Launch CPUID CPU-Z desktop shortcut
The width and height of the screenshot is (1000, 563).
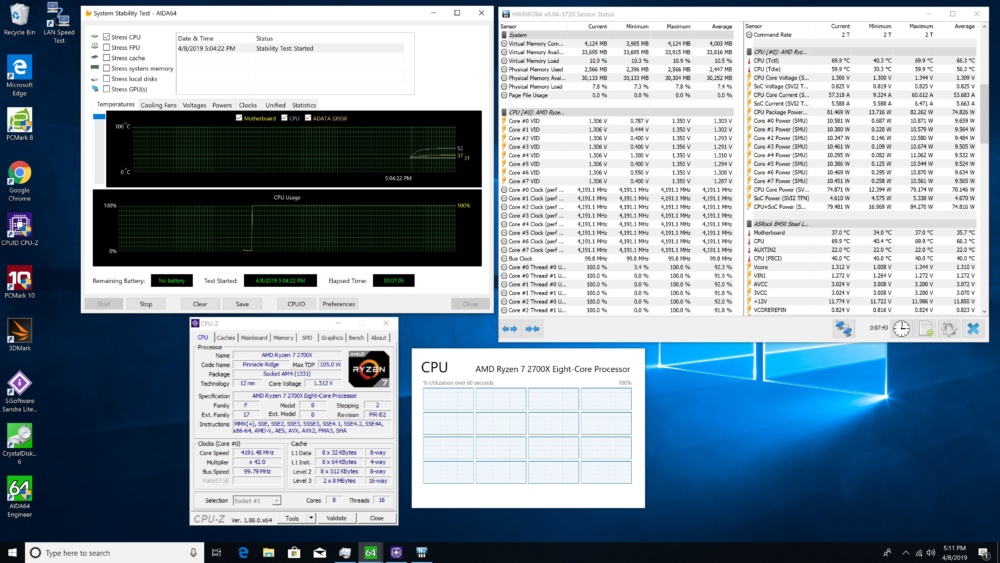tap(19, 230)
